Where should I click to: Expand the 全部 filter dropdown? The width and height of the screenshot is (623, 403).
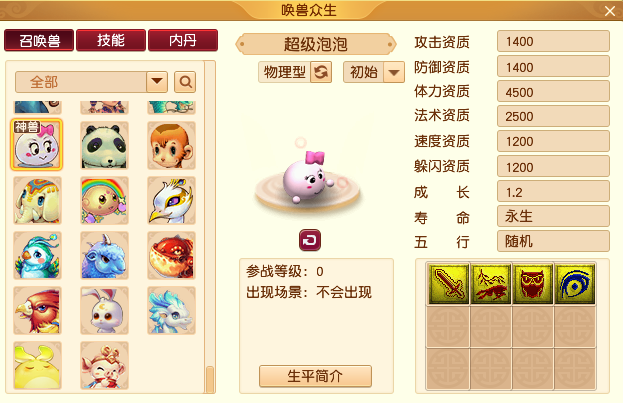(157, 82)
